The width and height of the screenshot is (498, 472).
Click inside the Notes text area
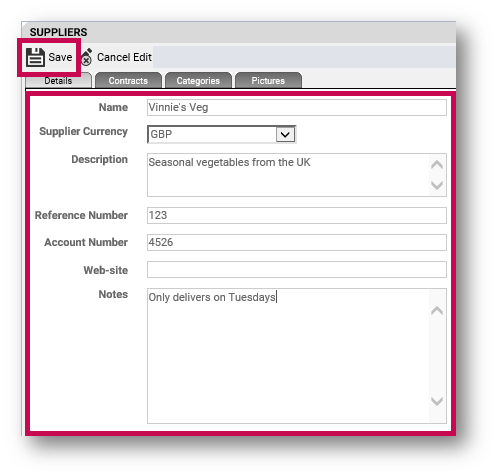288,356
